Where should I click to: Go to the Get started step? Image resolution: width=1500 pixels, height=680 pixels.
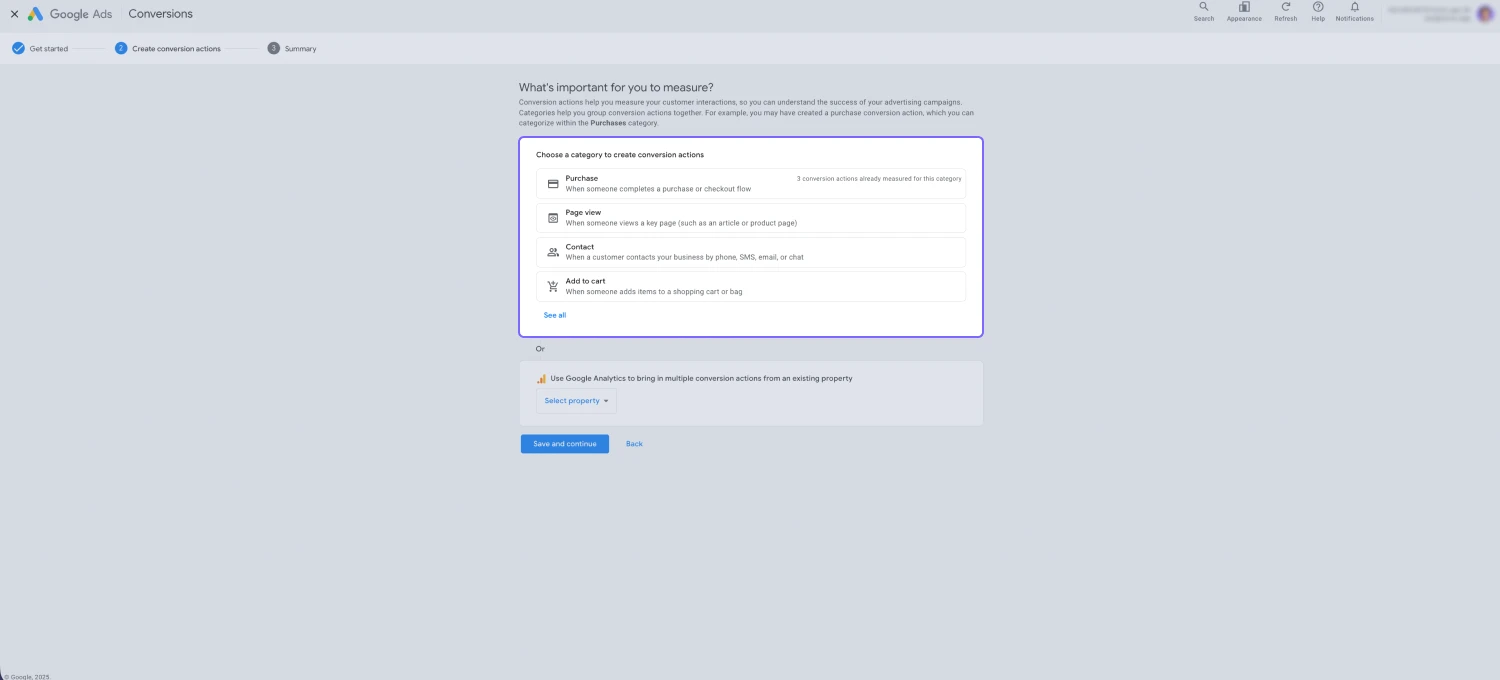pos(40,48)
